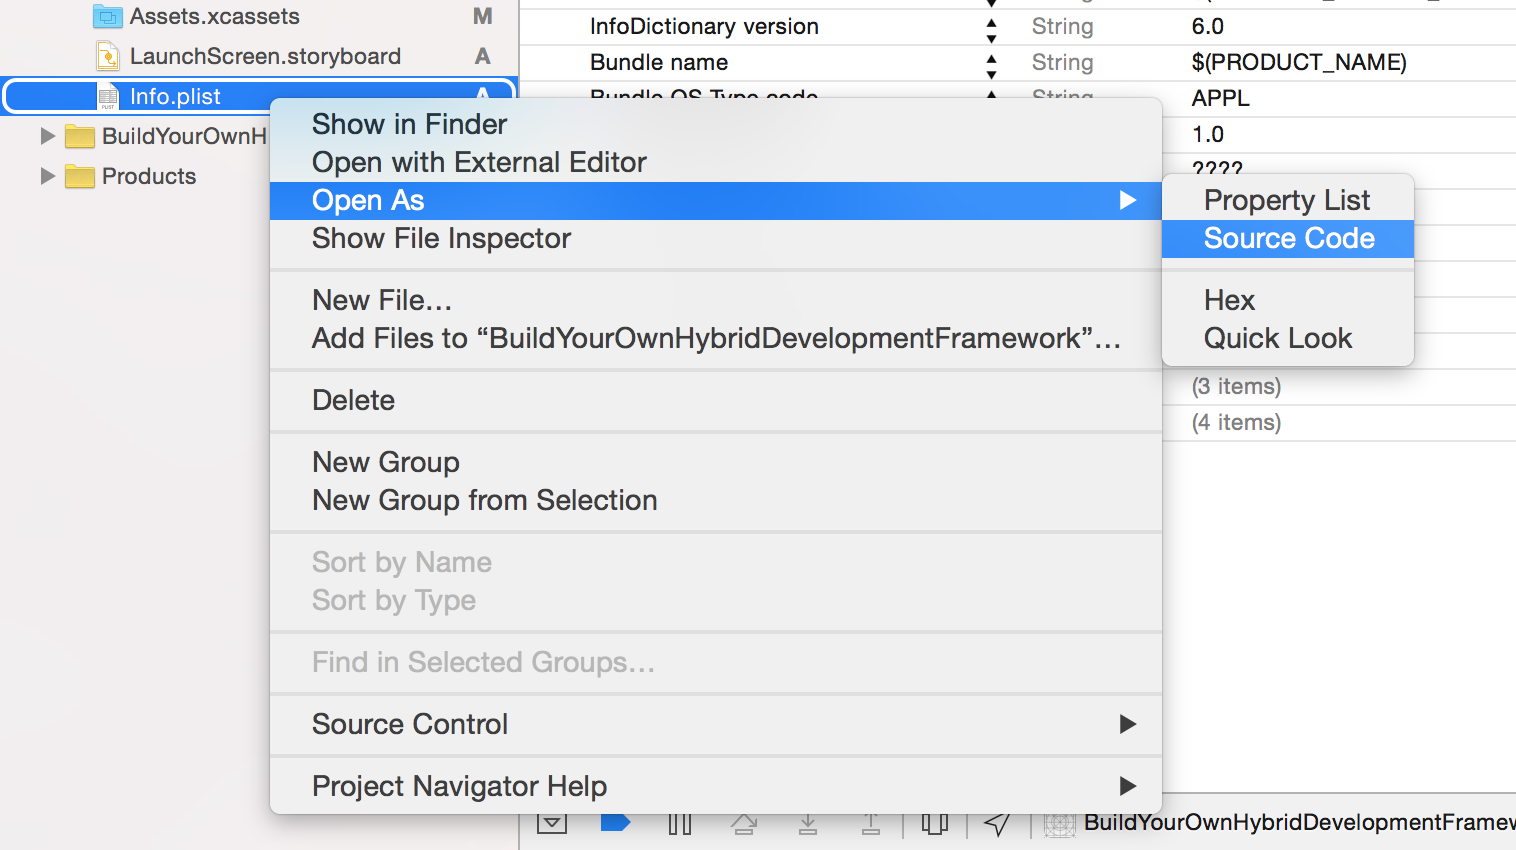Expand the Products folder disclosure triangle
The width and height of the screenshot is (1516, 850).
pos(47,176)
